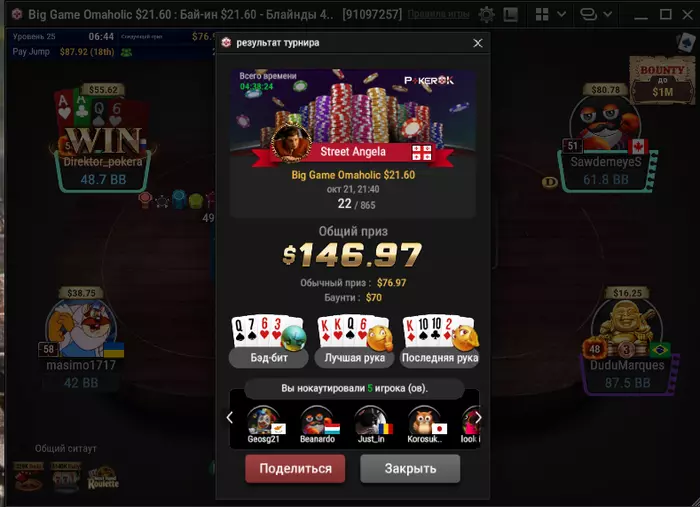Expand dropdown arrow next to grid icon
Screen dimensions: 700x507
[x=562, y=14]
